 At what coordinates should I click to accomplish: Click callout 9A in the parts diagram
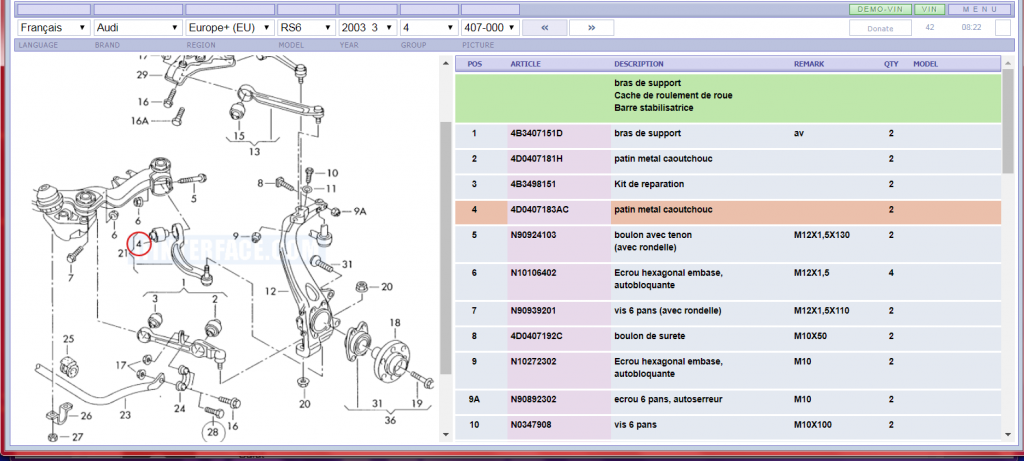360,212
